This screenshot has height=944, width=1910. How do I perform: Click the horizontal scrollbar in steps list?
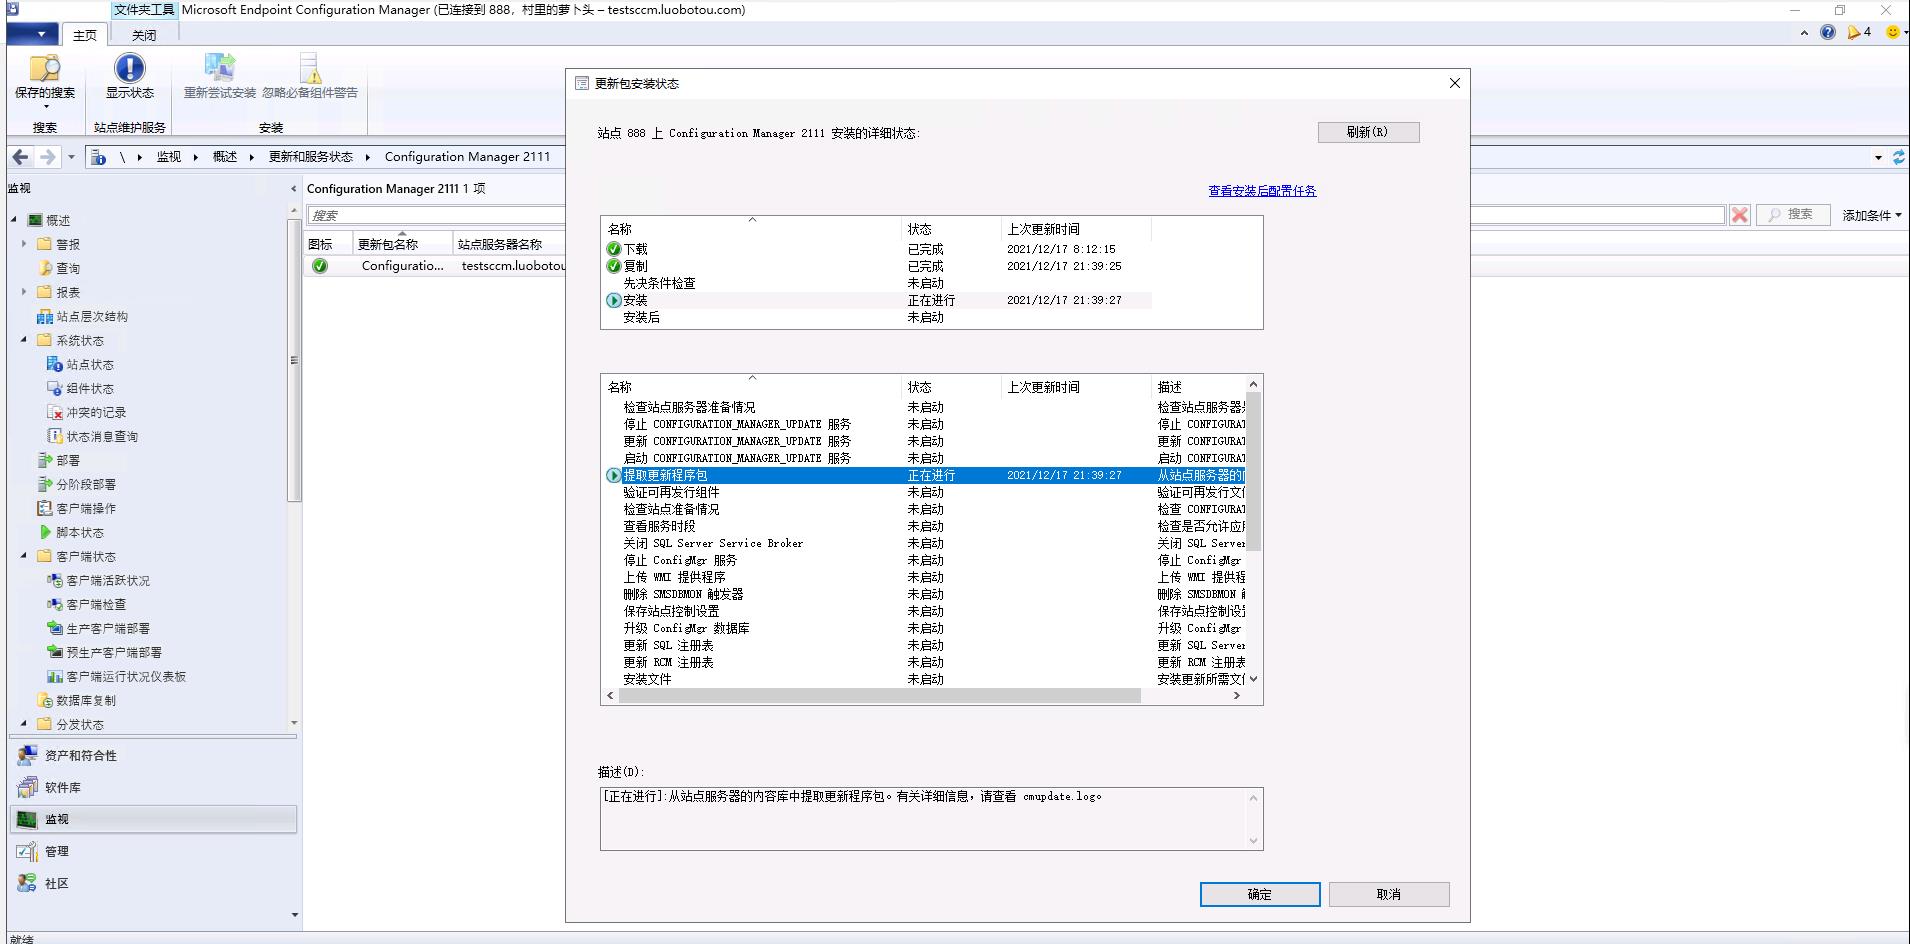click(x=880, y=695)
